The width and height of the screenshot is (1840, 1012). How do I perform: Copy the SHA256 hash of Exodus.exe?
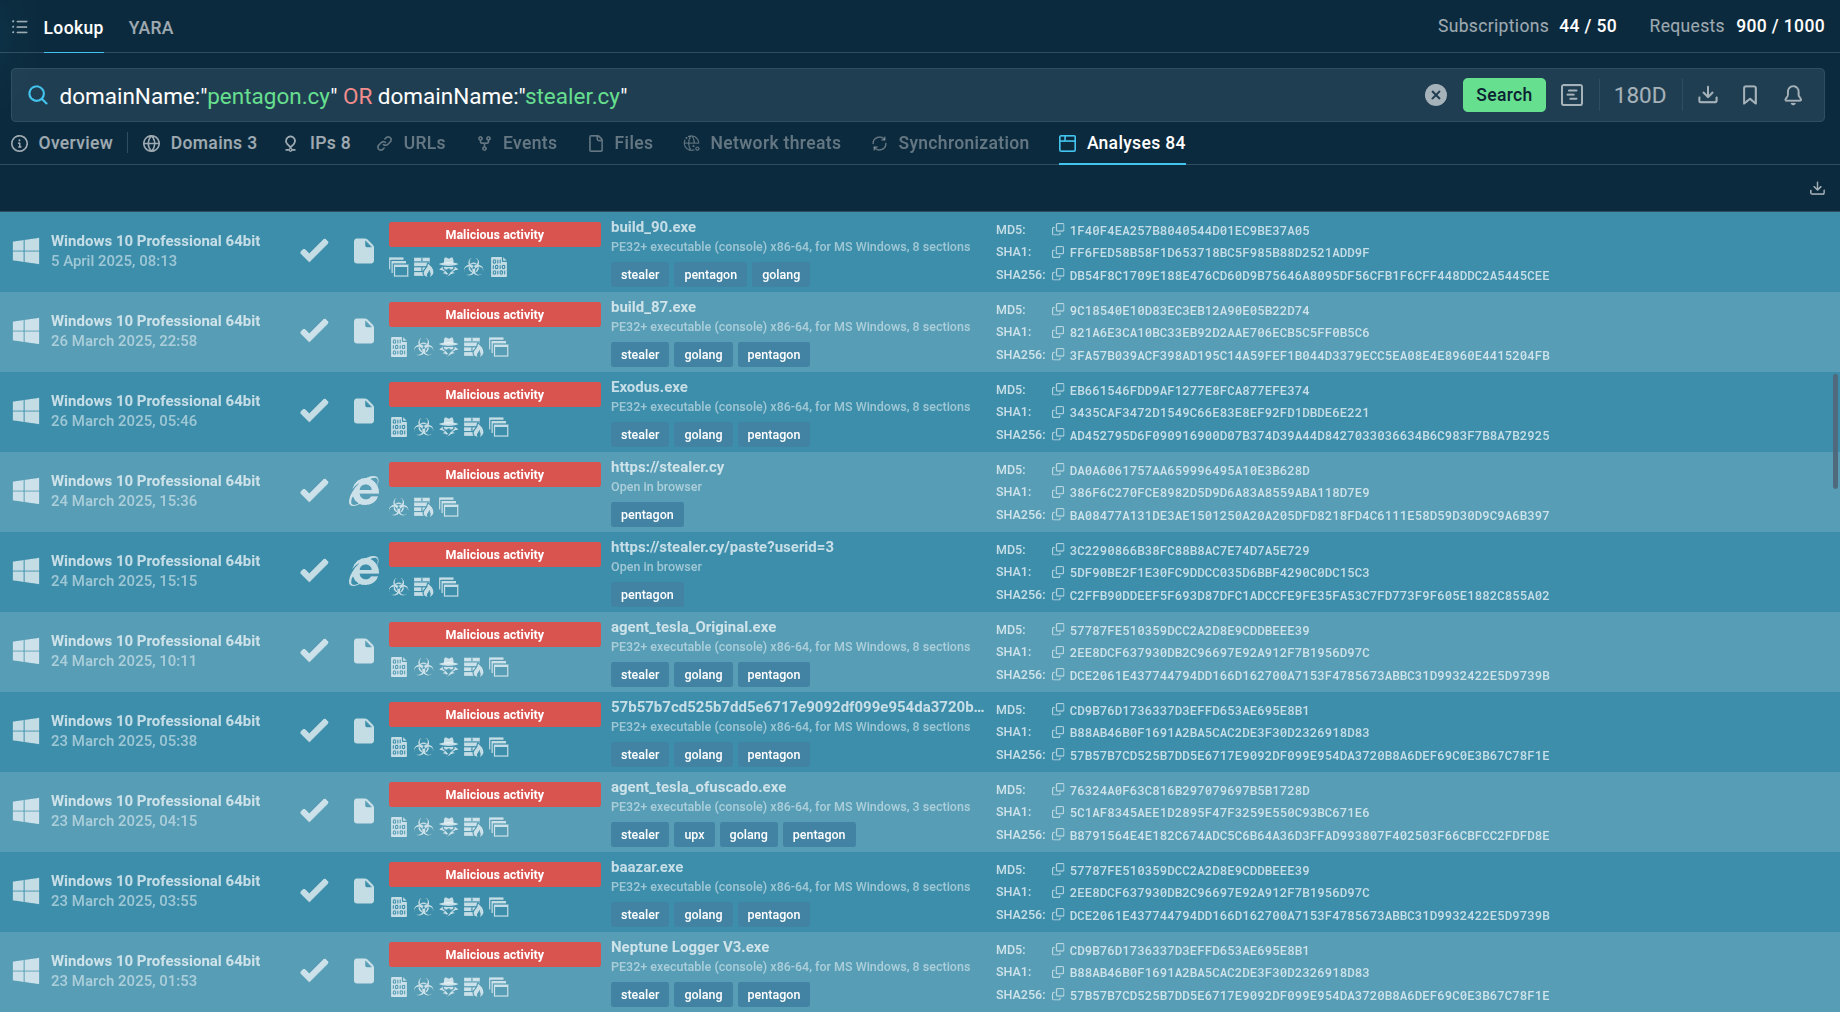tap(1057, 435)
